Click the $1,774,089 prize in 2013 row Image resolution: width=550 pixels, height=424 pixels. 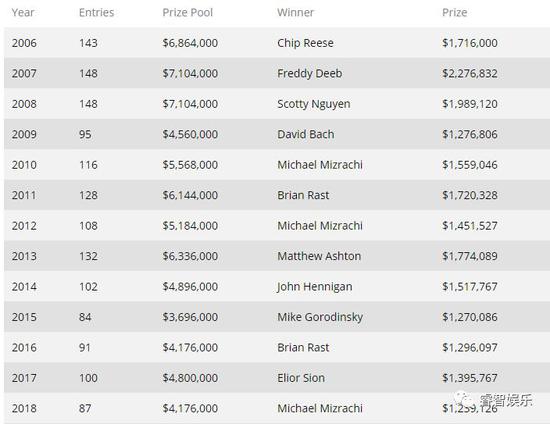tap(470, 256)
